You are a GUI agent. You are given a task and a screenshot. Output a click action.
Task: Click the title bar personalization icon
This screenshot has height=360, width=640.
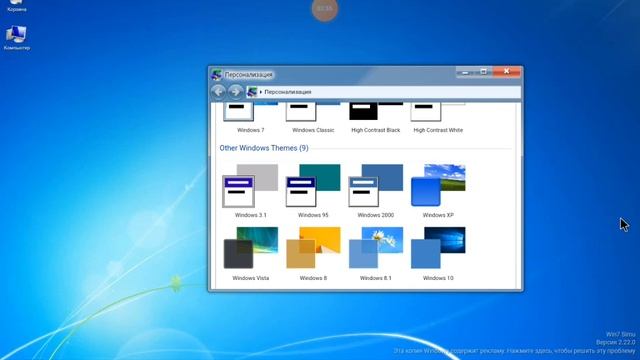pos(216,75)
